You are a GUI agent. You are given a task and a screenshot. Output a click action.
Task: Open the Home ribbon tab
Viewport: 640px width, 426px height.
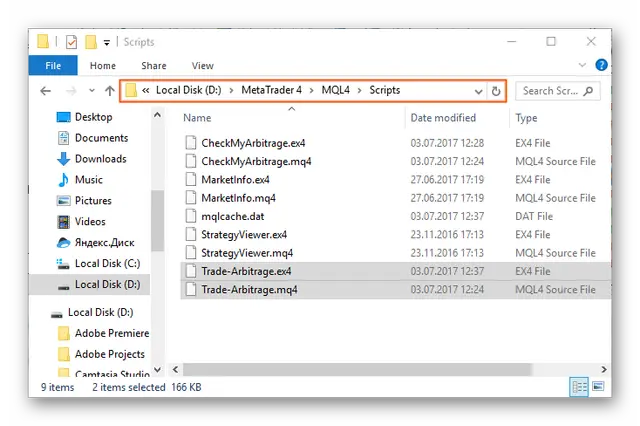tap(103, 66)
